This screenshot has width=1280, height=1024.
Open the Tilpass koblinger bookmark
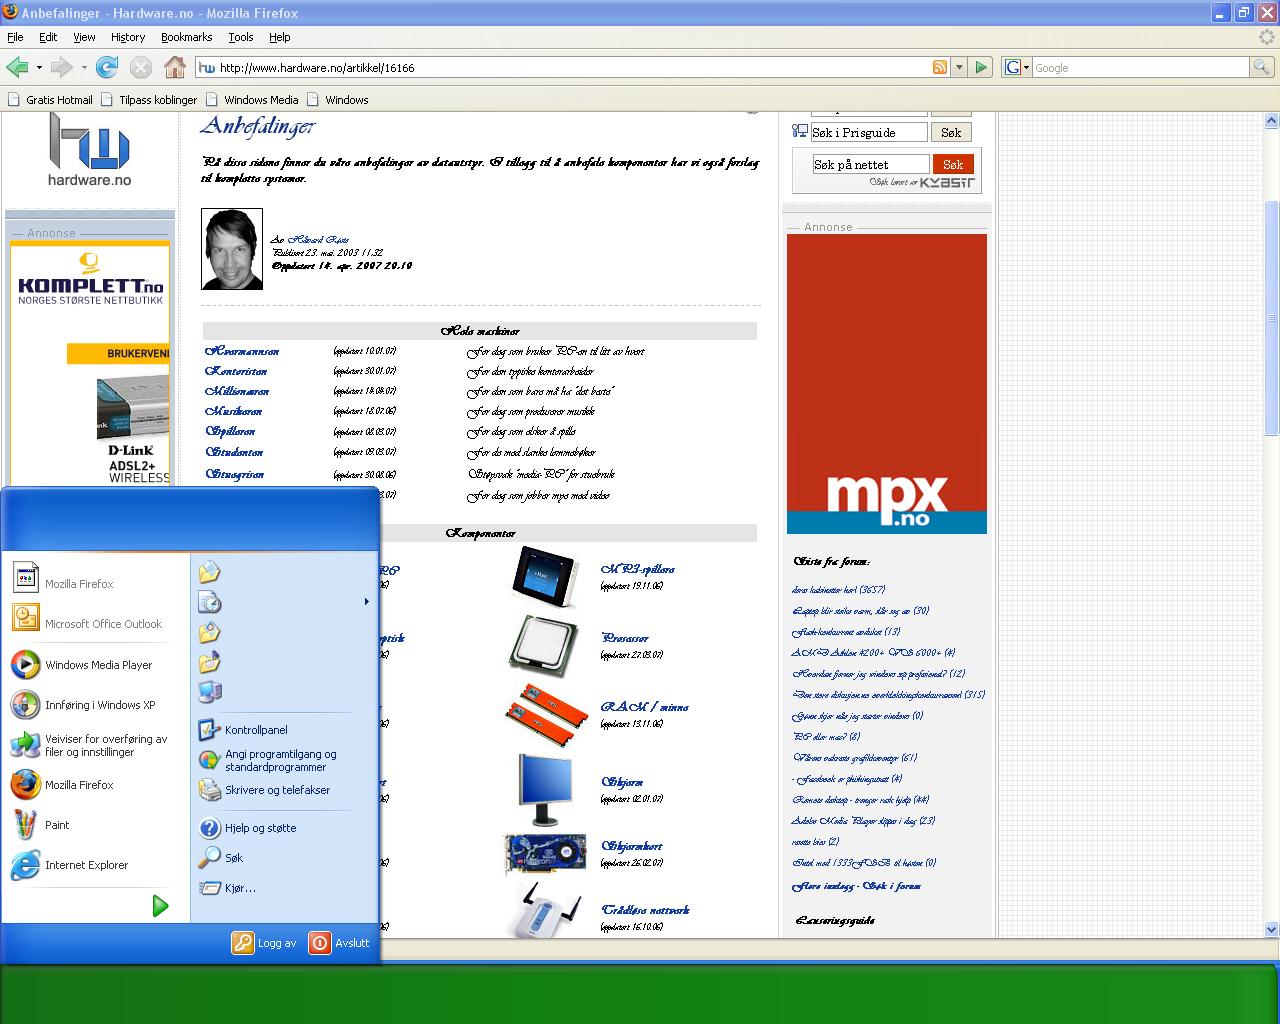tap(149, 100)
